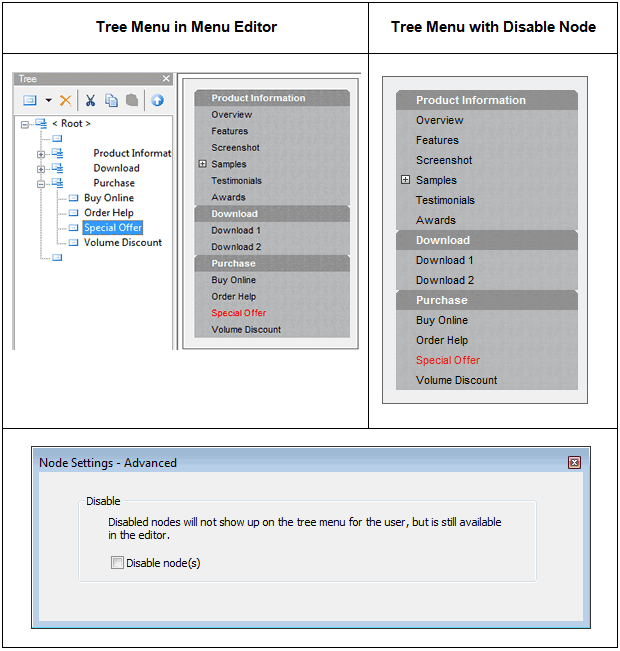620x651 pixels.
Task: Select the < Root > tree item
Action: click(x=71, y=123)
